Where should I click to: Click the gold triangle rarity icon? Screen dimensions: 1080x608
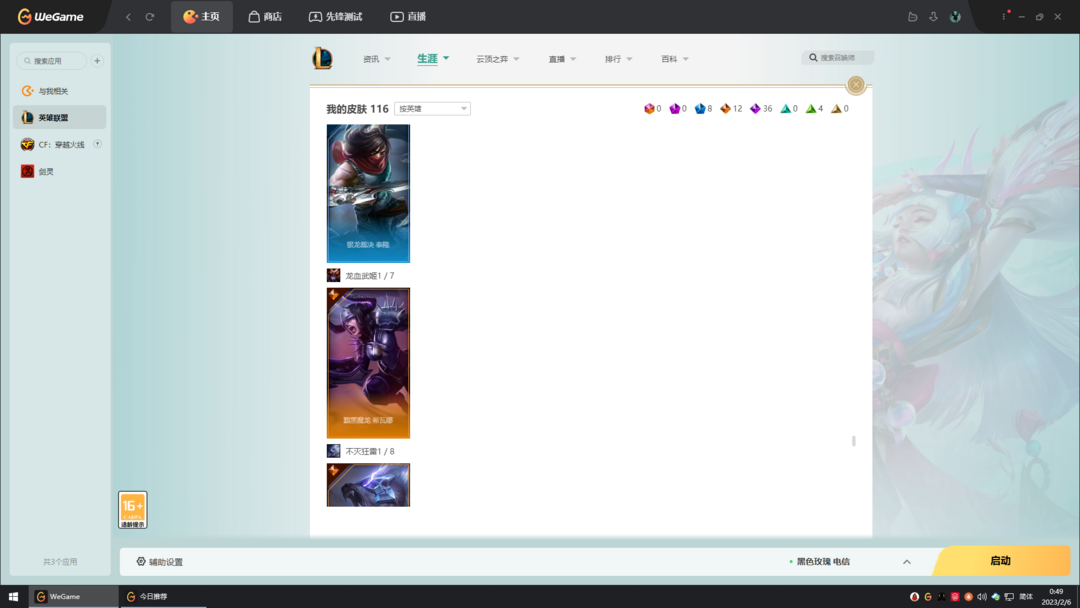tap(836, 109)
